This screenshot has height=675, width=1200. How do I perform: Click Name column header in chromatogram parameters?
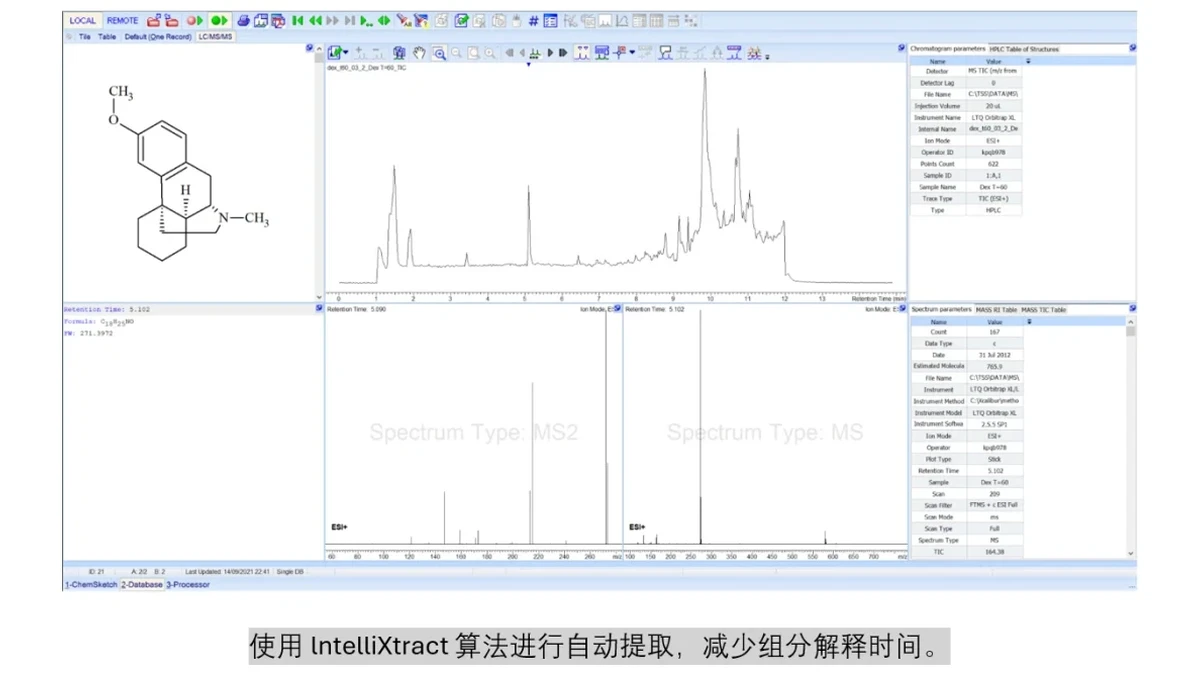pos(938,60)
